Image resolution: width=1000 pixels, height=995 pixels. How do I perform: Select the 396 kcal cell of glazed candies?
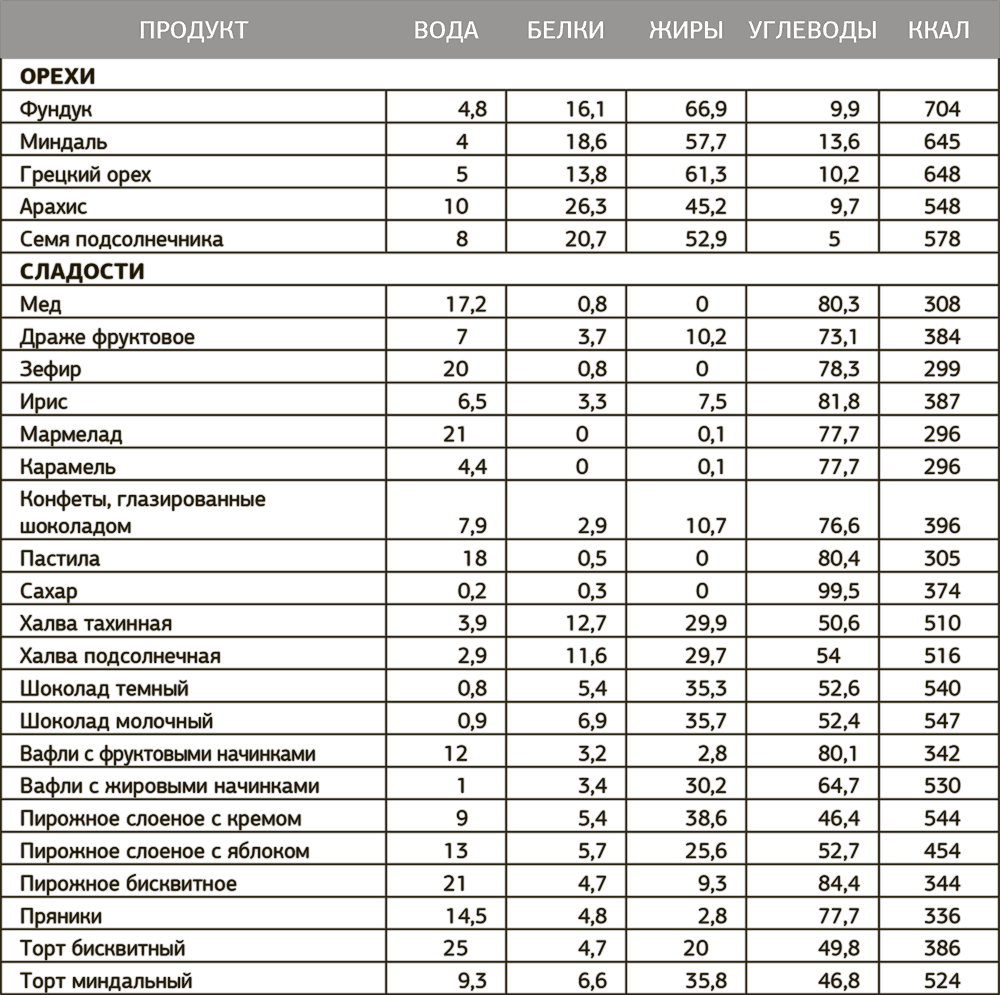(942, 526)
